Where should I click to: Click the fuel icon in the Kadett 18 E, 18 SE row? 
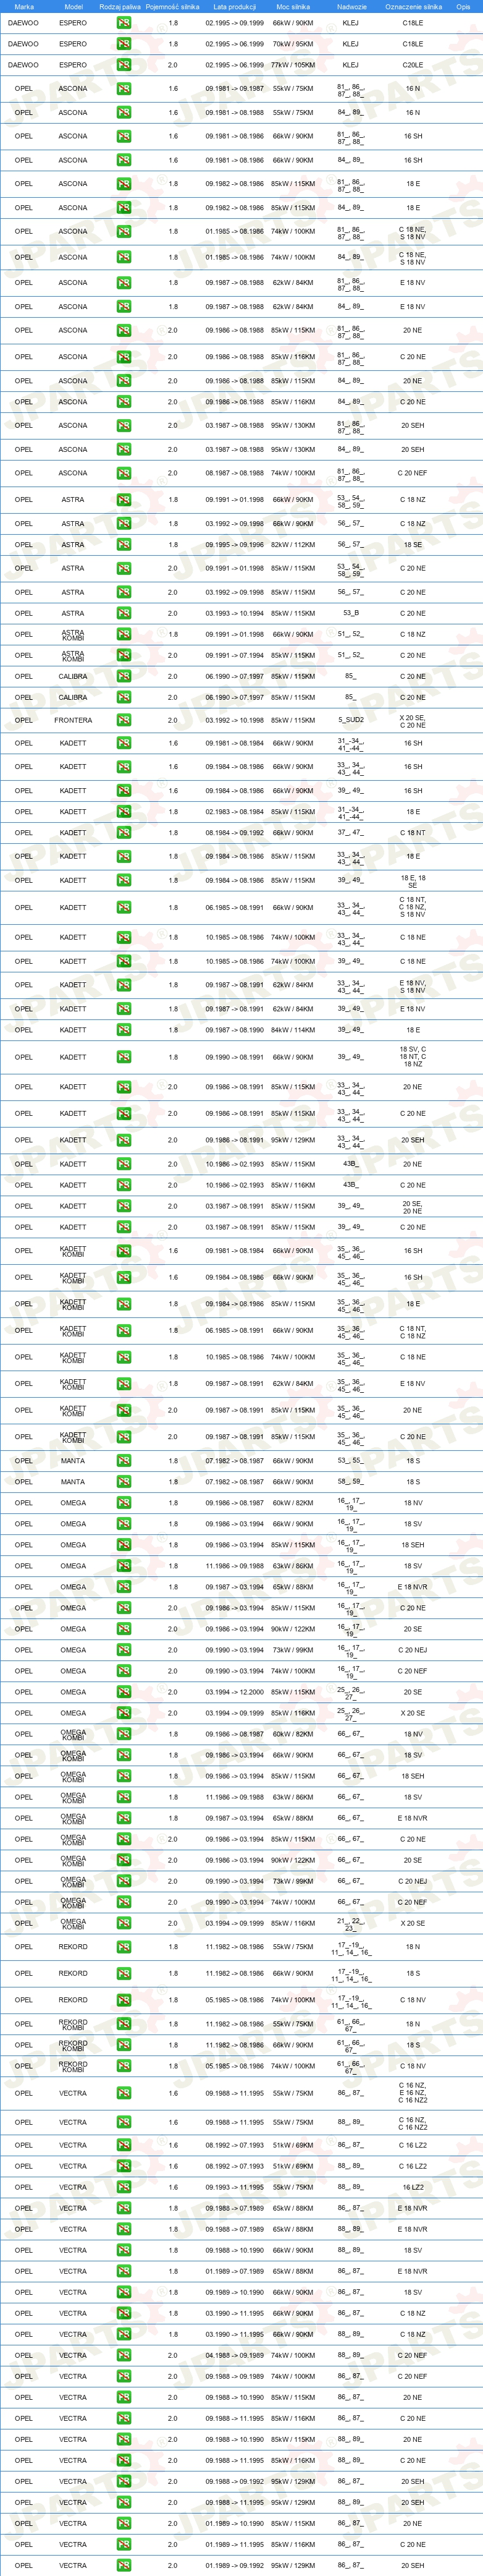(123, 881)
